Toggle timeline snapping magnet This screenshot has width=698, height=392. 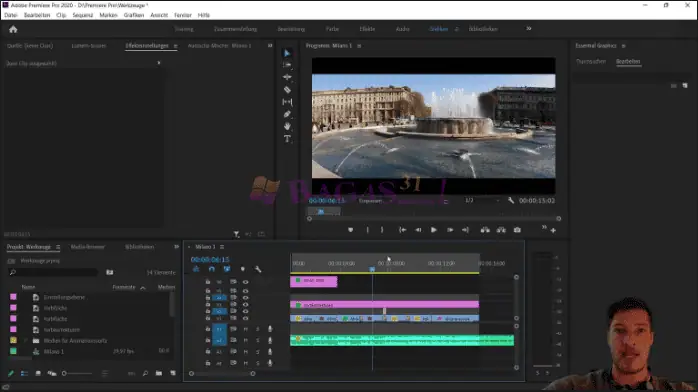coord(211,269)
